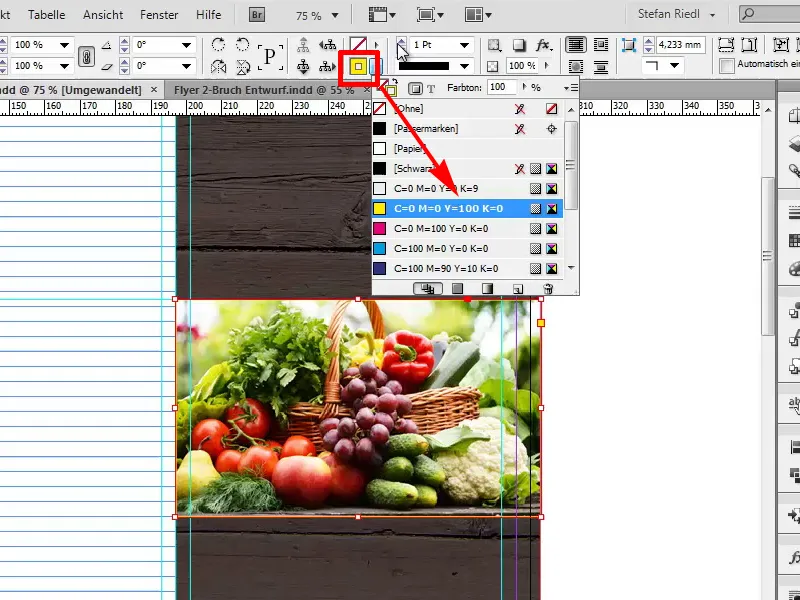
Task: Select wrap around bounding box icon
Action: click(602, 45)
